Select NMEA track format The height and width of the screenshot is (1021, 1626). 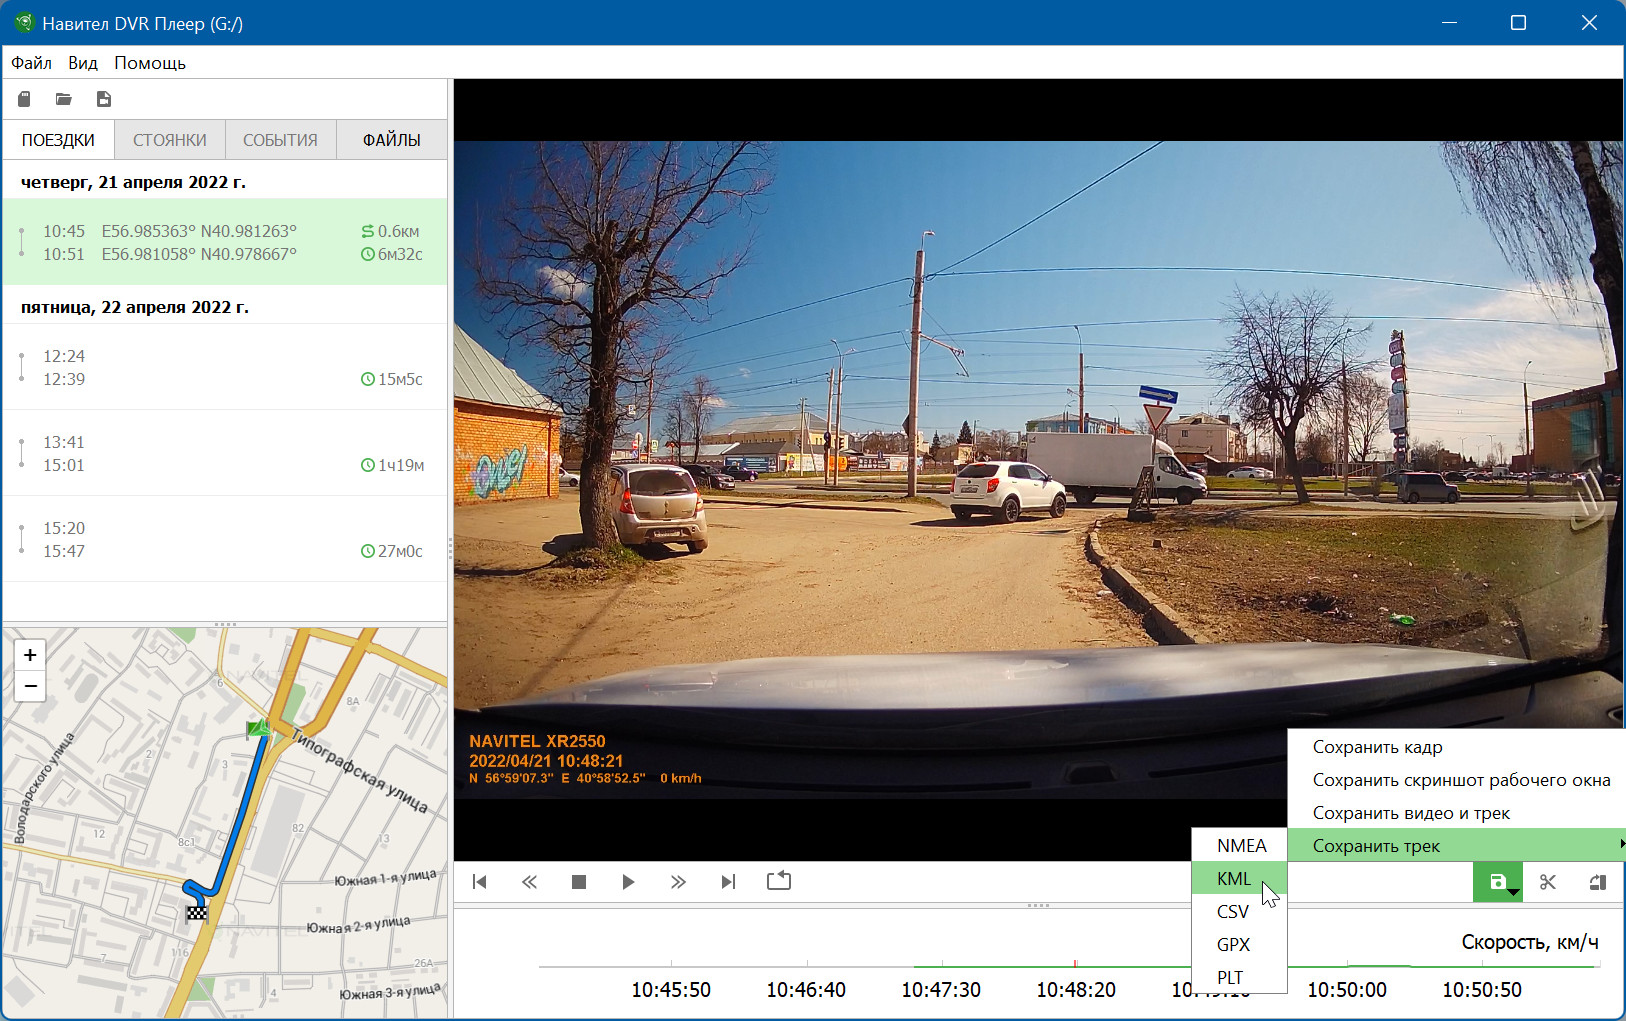coord(1240,846)
